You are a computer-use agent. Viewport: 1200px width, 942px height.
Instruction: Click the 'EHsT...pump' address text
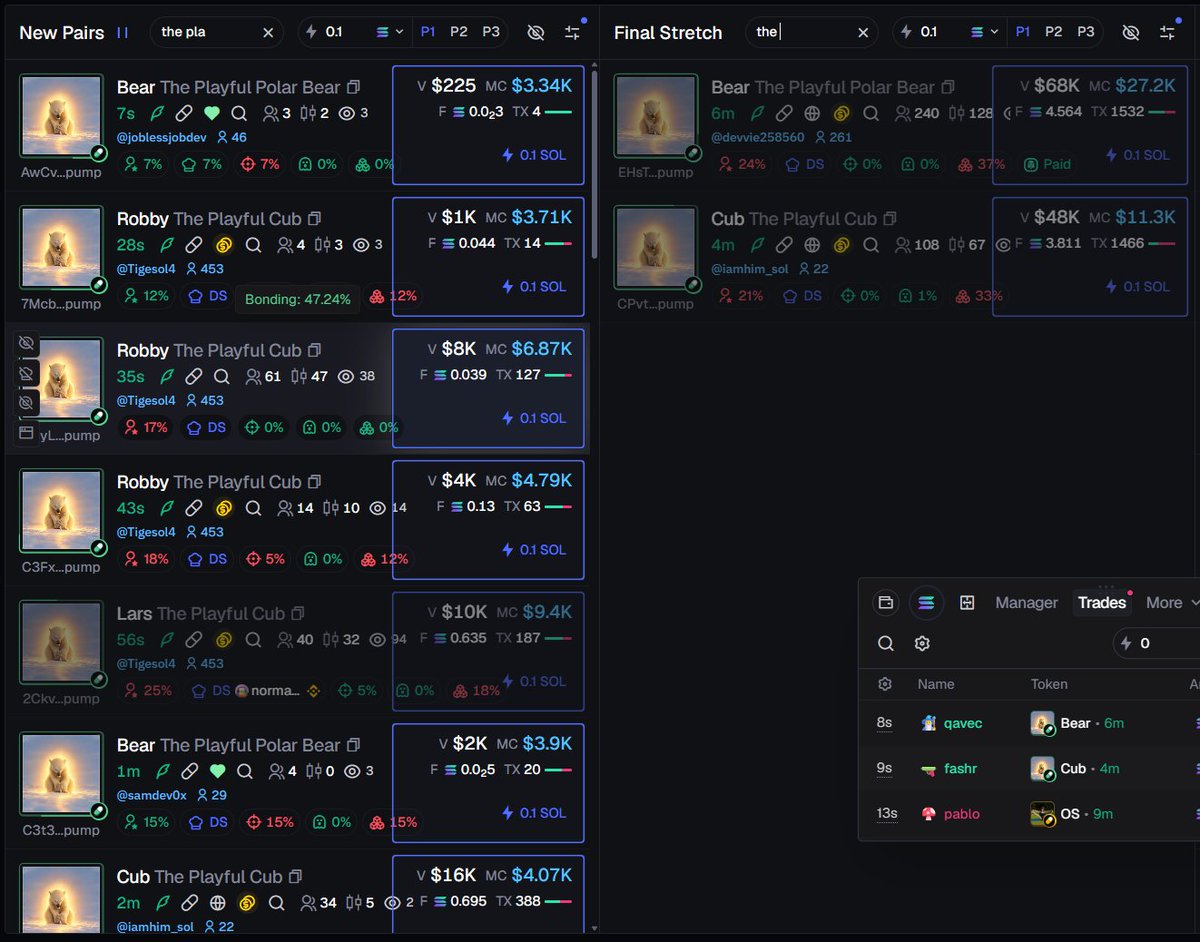655,172
